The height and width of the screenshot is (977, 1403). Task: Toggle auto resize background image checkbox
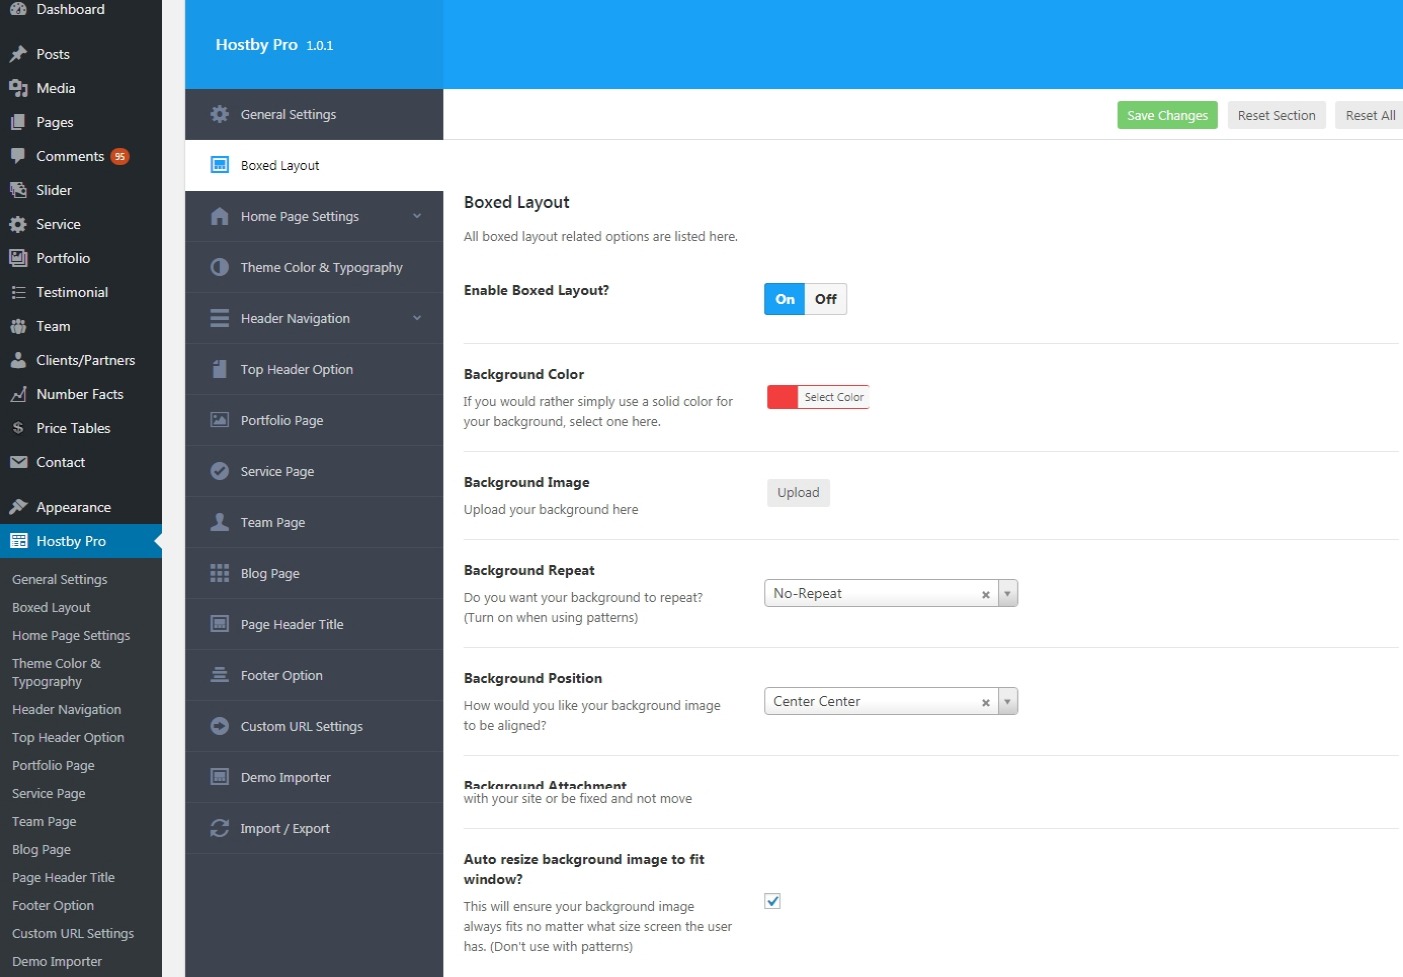click(x=772, y=901)
